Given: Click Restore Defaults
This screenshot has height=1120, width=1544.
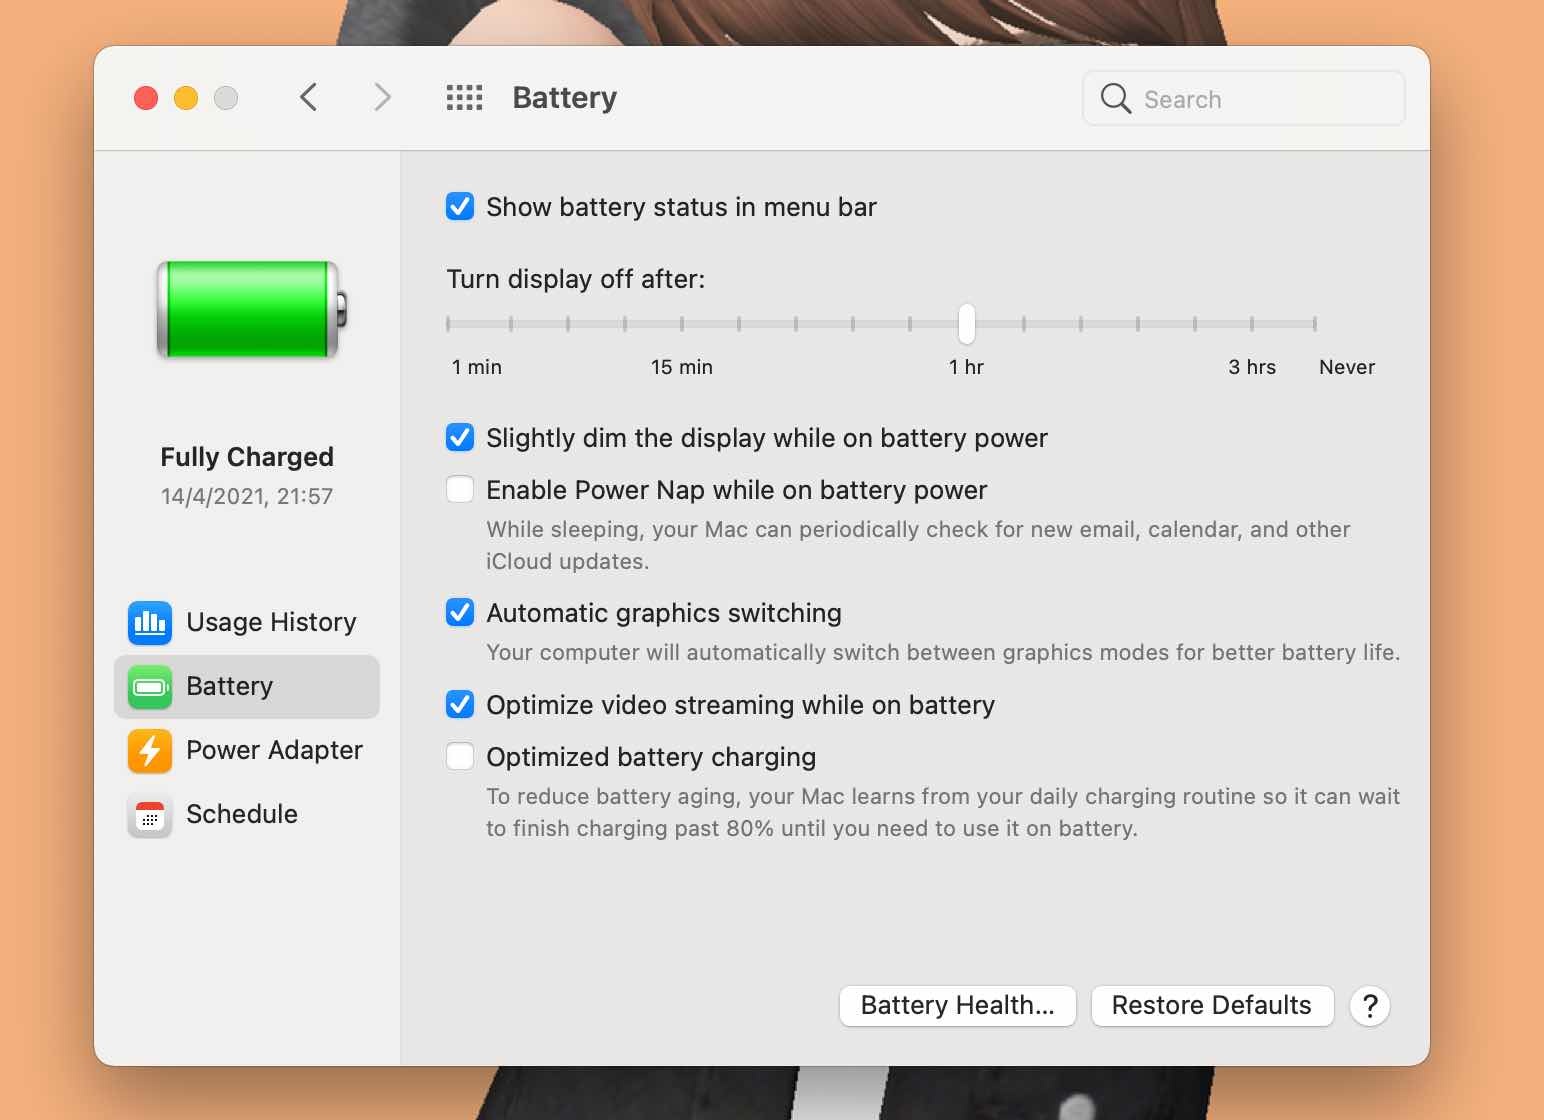Looking at the screenshot, I should [x=1211, y=1005].
